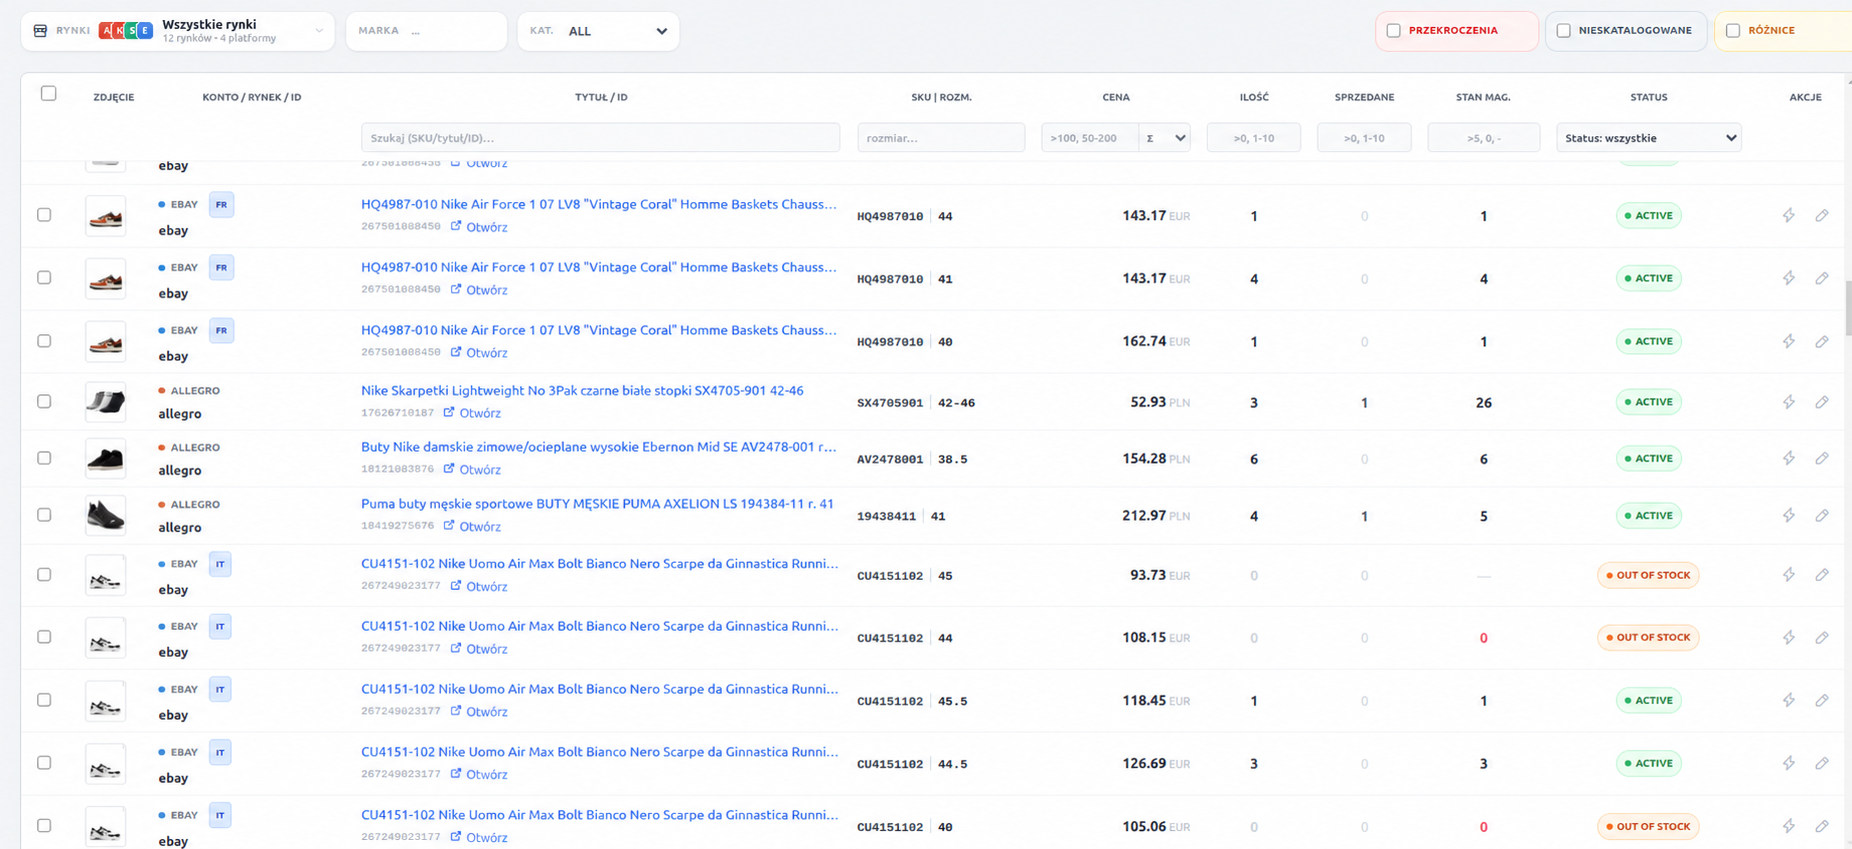Click lightning icon for Puma Axelion 19438411 row
This screenshot has height=849, width=1852.
[1788, 515]
